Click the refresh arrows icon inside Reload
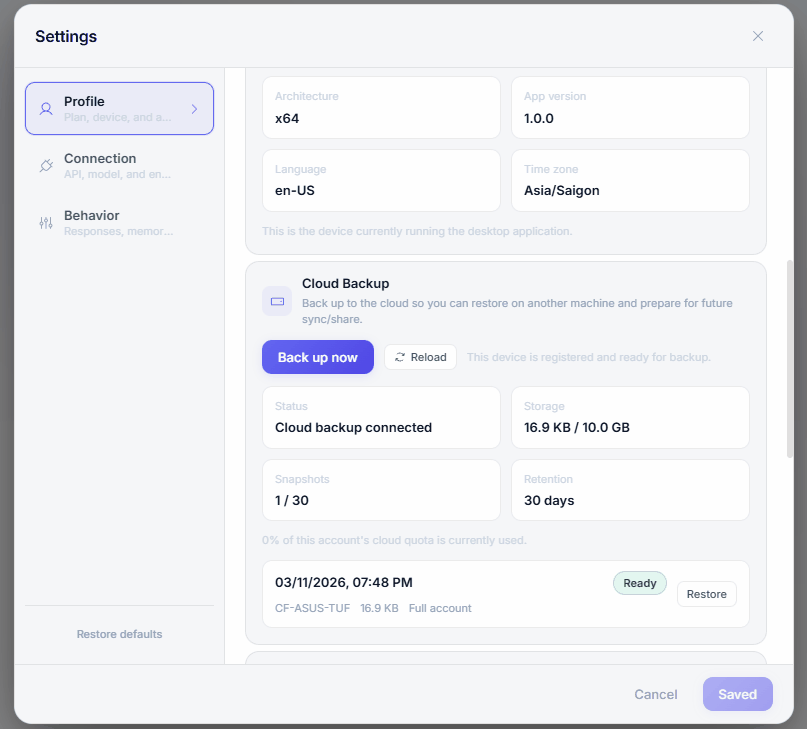This screenshot has width=807, height=729. click(x=399, y=357)
